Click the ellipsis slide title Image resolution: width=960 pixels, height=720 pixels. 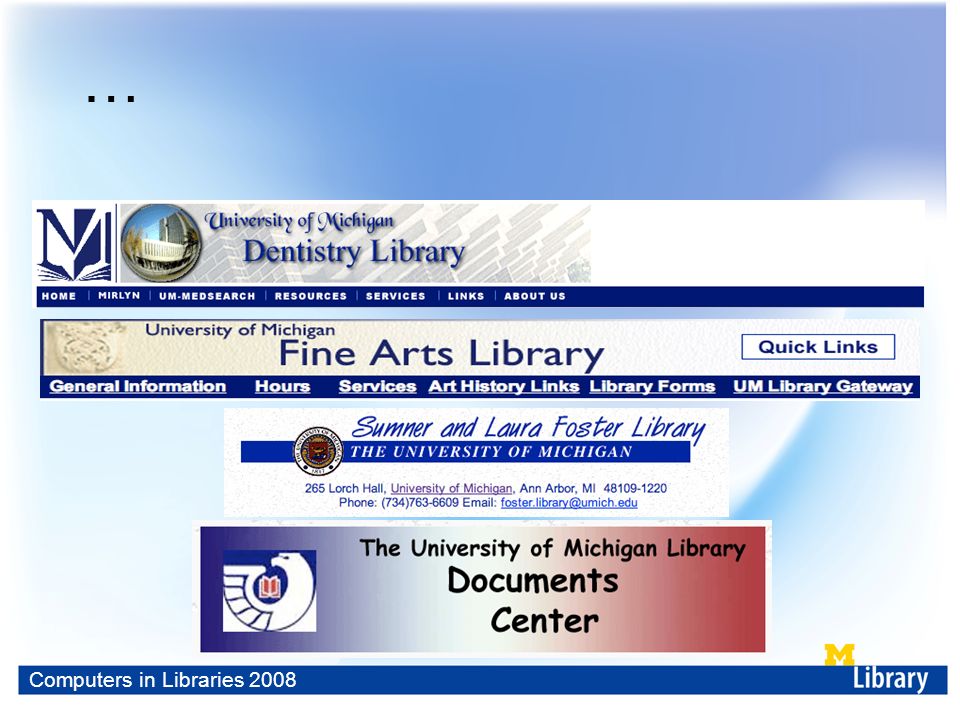click(x=111, y=98)
